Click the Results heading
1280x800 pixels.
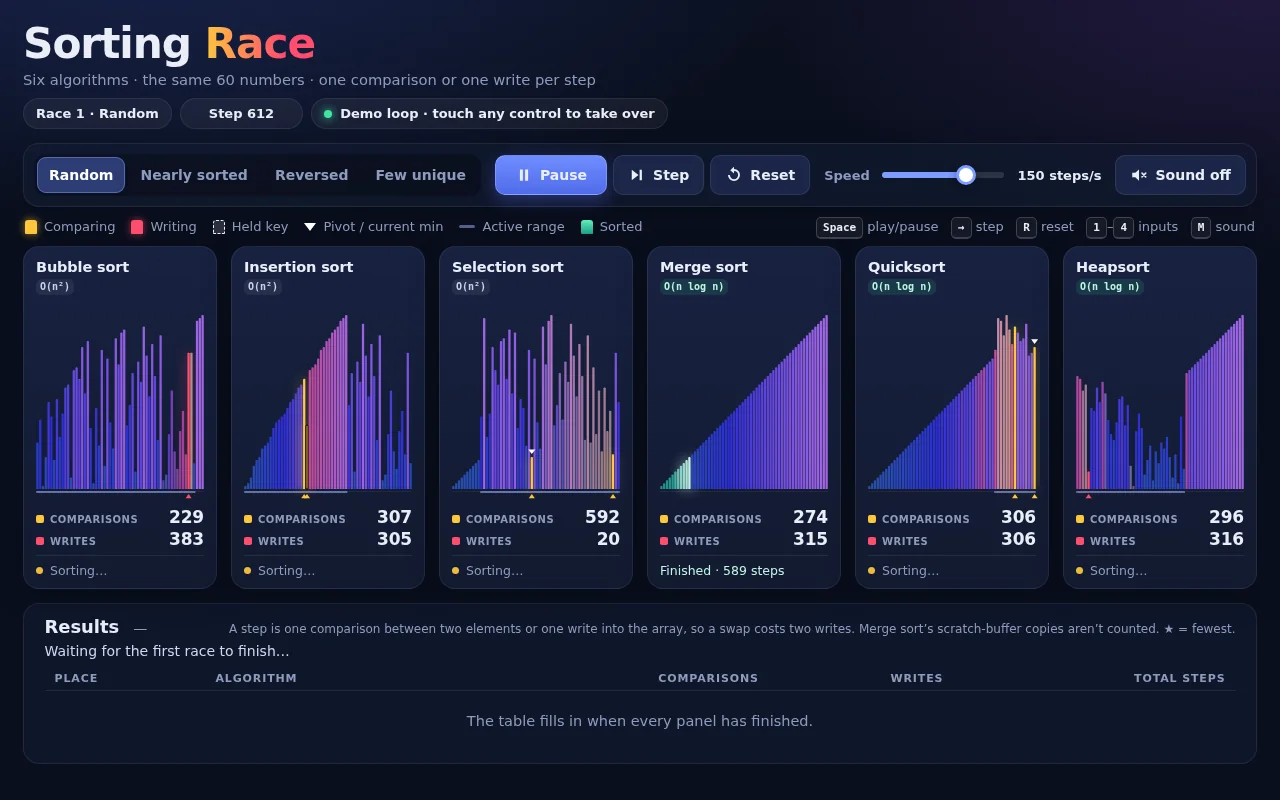[x=82, y=627]
